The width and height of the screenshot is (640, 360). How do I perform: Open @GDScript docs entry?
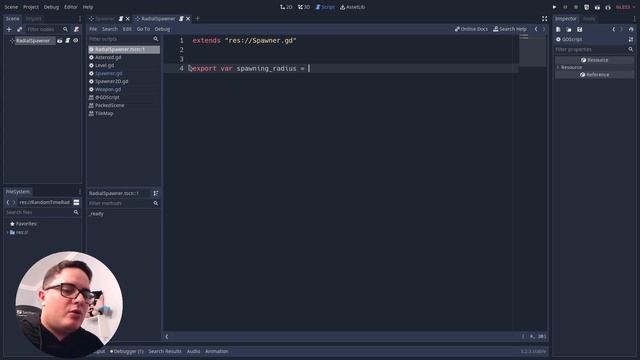[x=107, y=98]
